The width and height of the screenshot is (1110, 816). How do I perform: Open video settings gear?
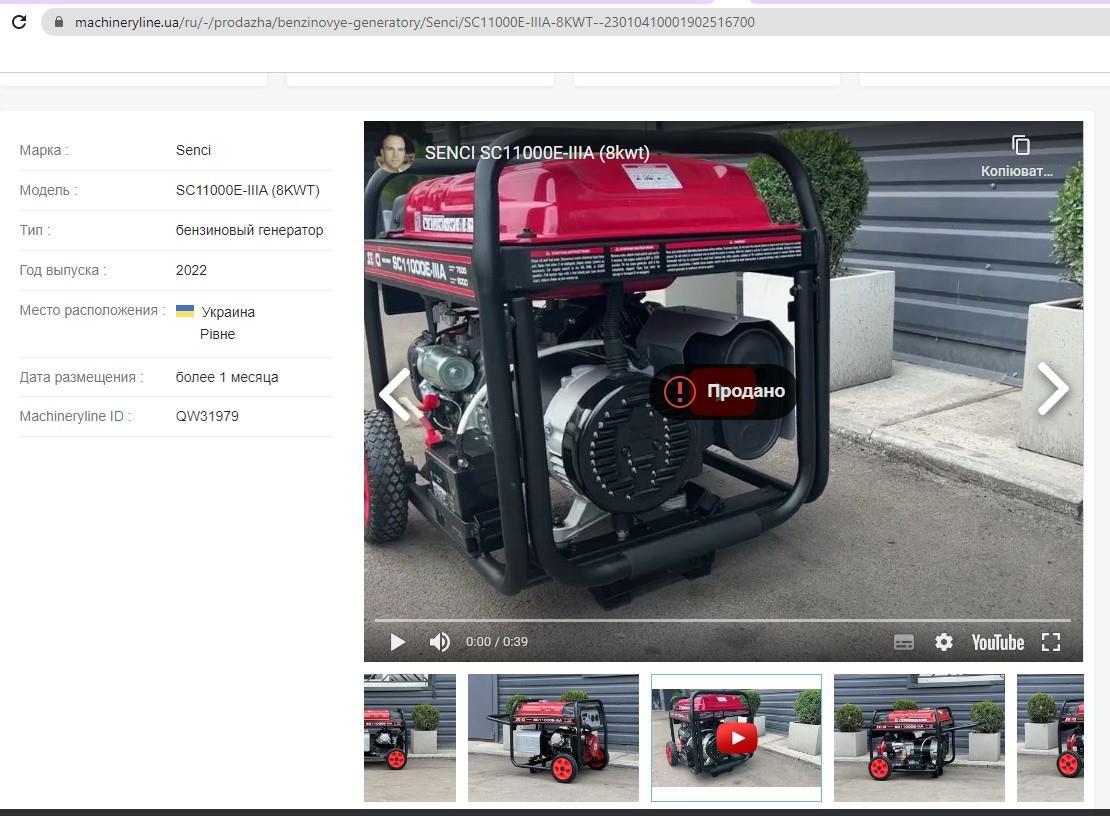click(x=944, y=642)
